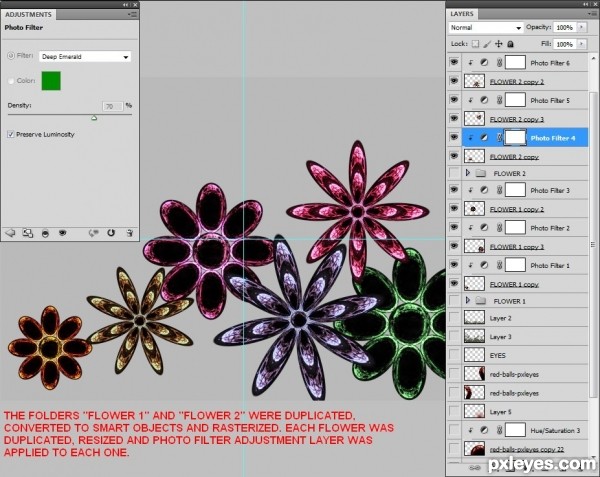Select the LAYERS tab
Viewport: 600px width, 477px height.
click(x=462, y=14)
